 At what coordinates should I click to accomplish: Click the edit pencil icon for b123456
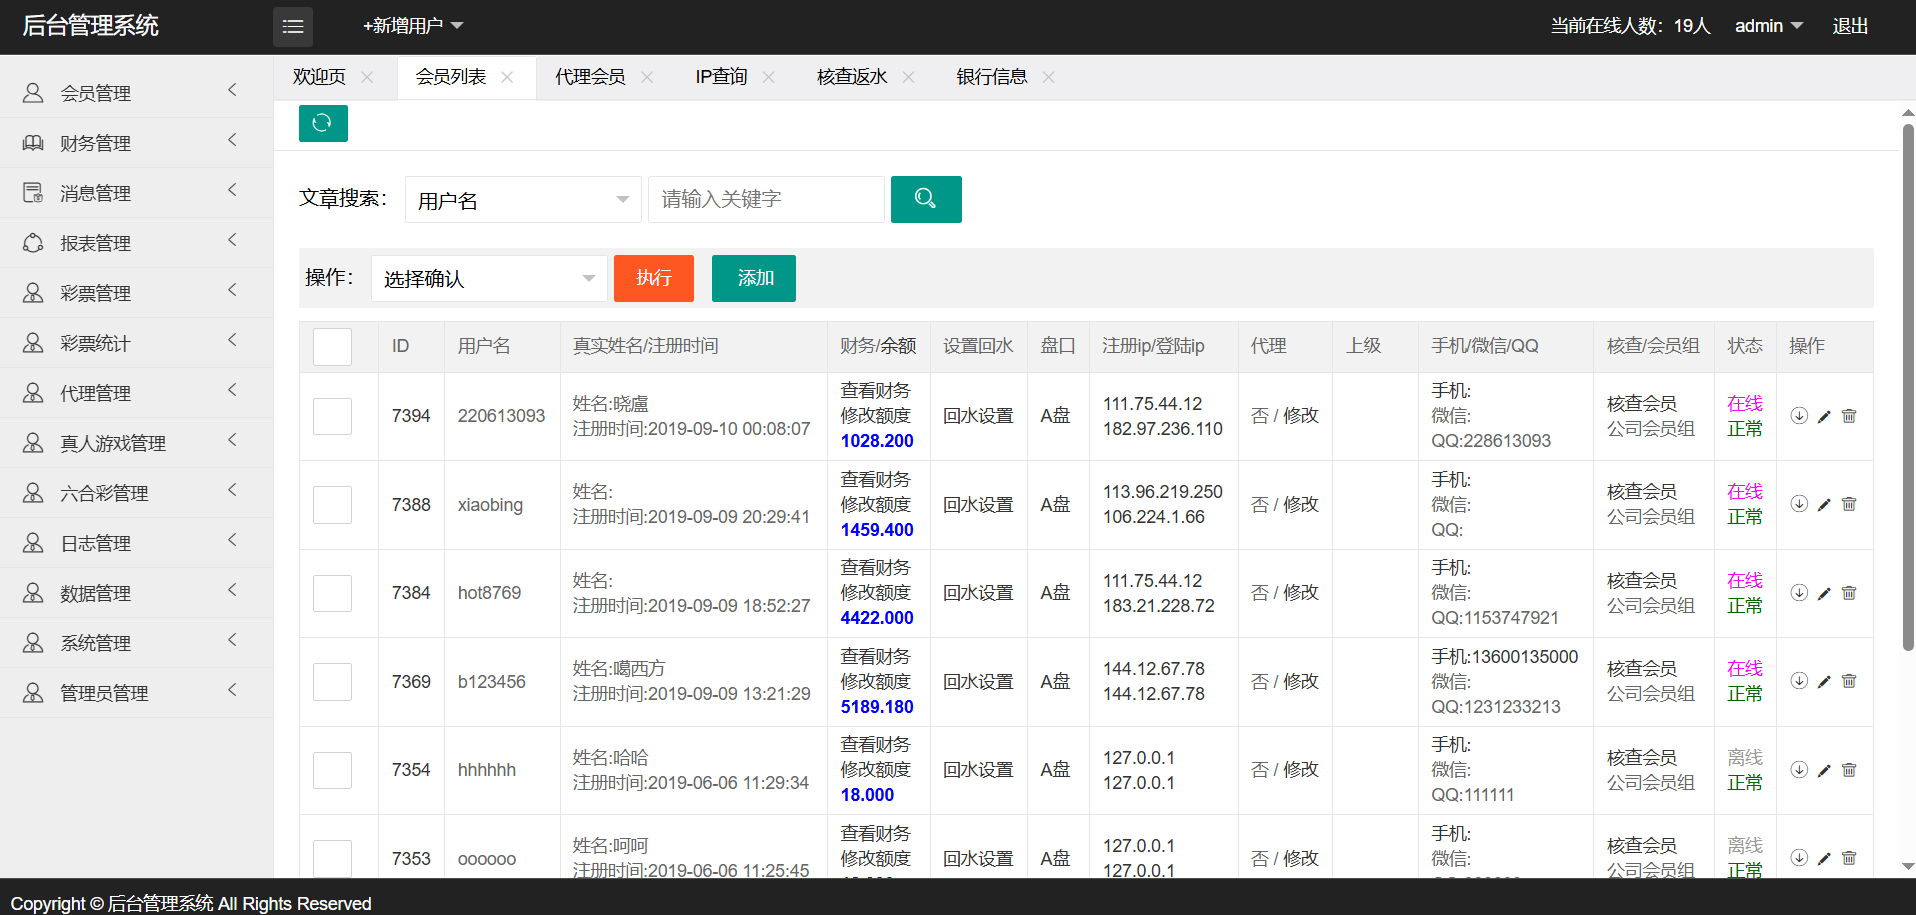pyautogui.click(x=1824, y=682)
